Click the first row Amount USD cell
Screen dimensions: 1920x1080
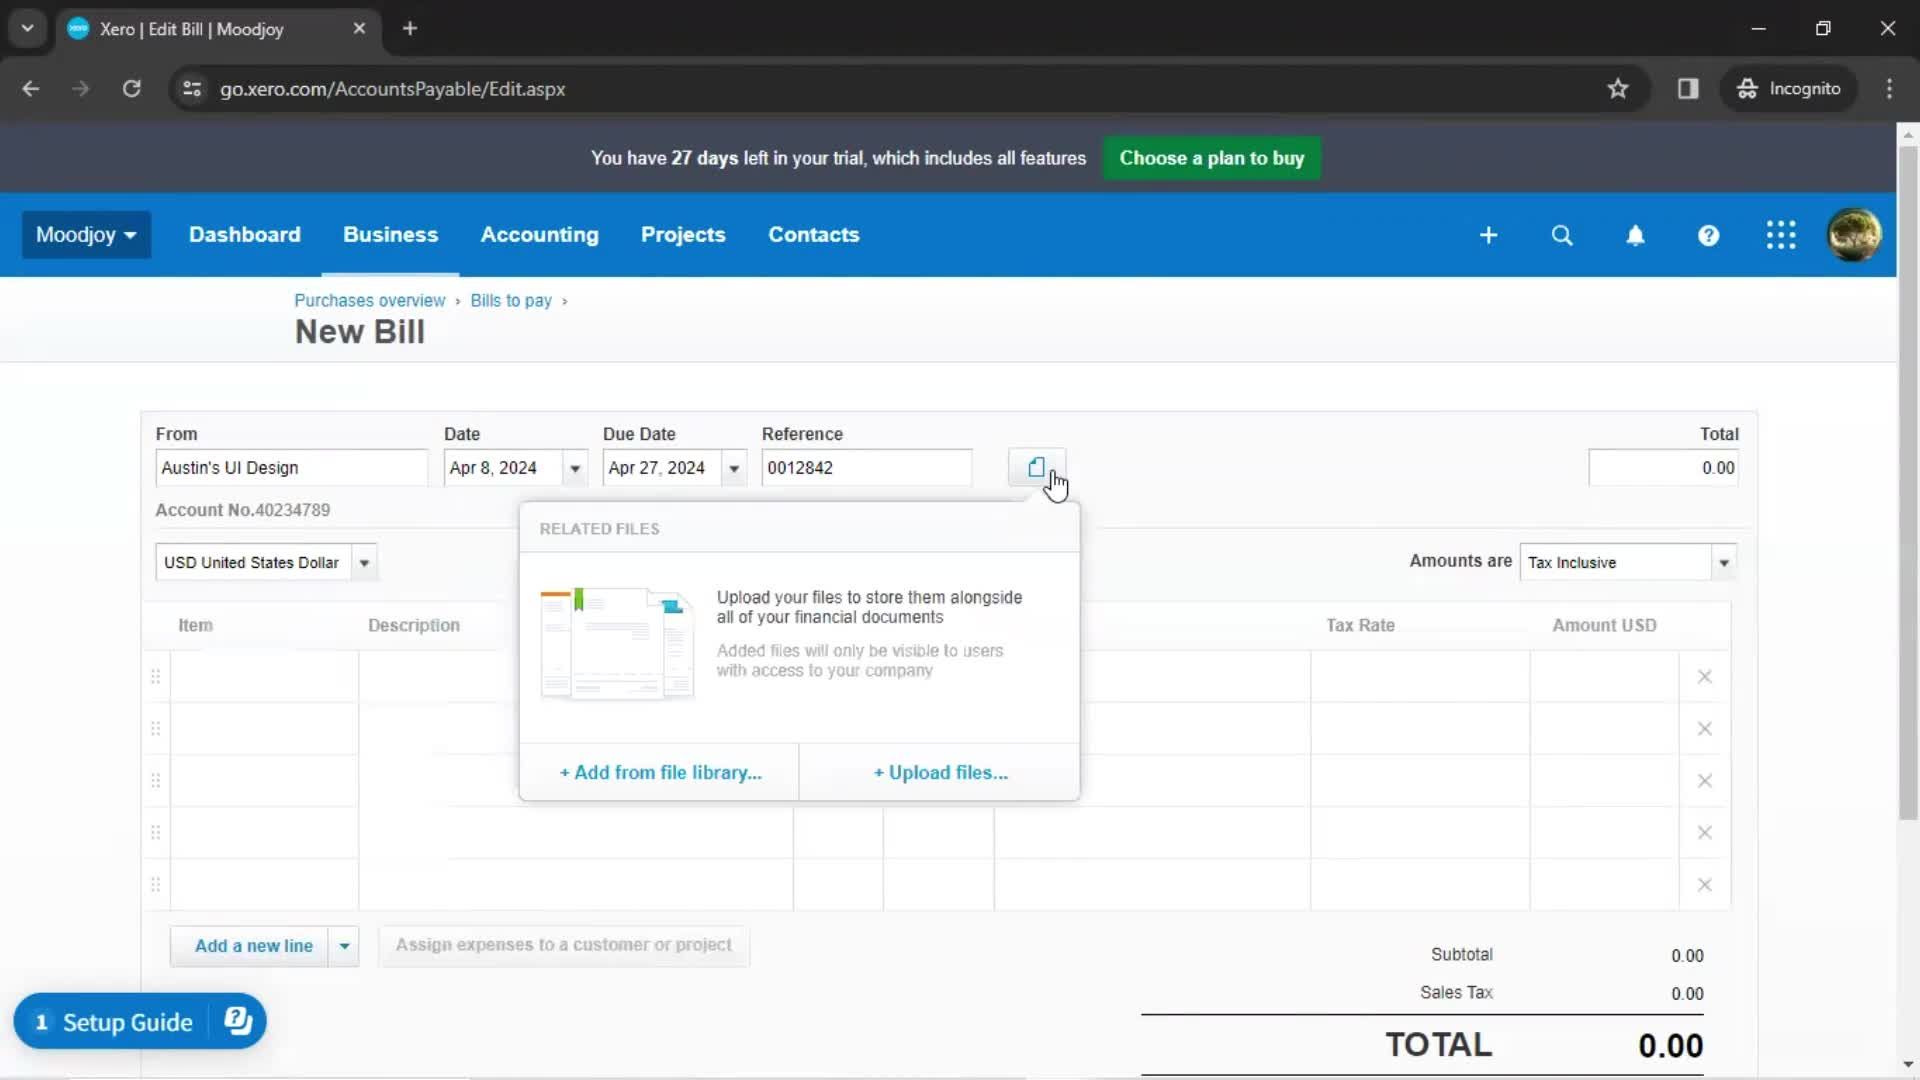[1604, 677]
